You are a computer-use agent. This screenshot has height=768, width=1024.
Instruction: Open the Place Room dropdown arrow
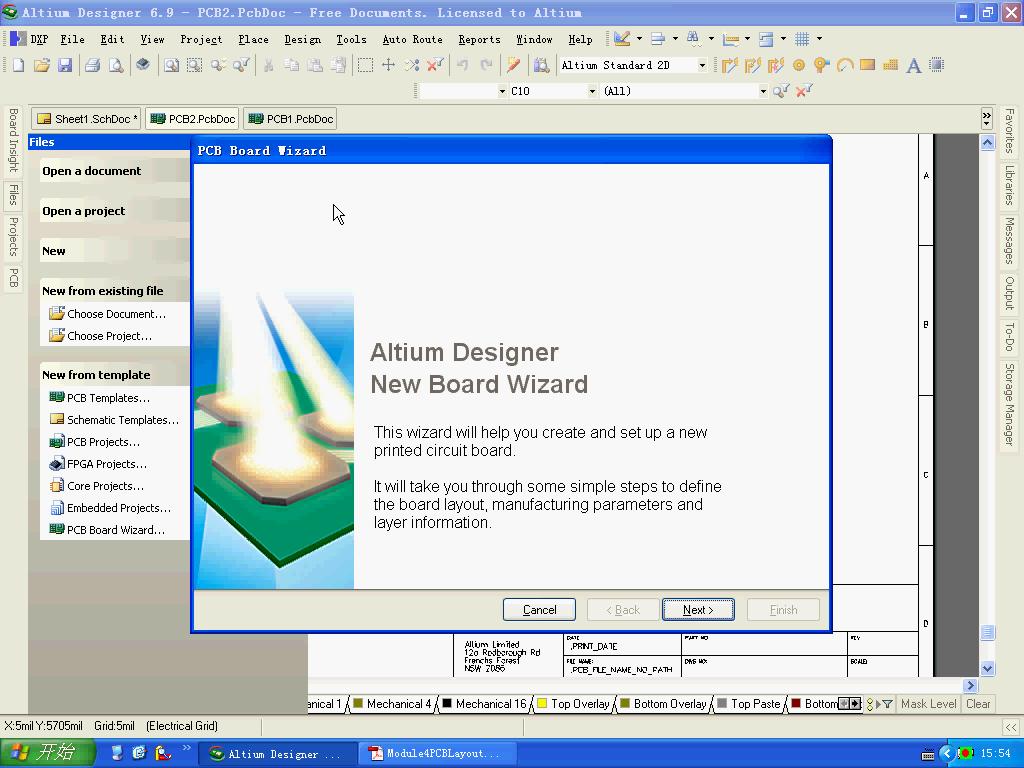tap(783, 39)
